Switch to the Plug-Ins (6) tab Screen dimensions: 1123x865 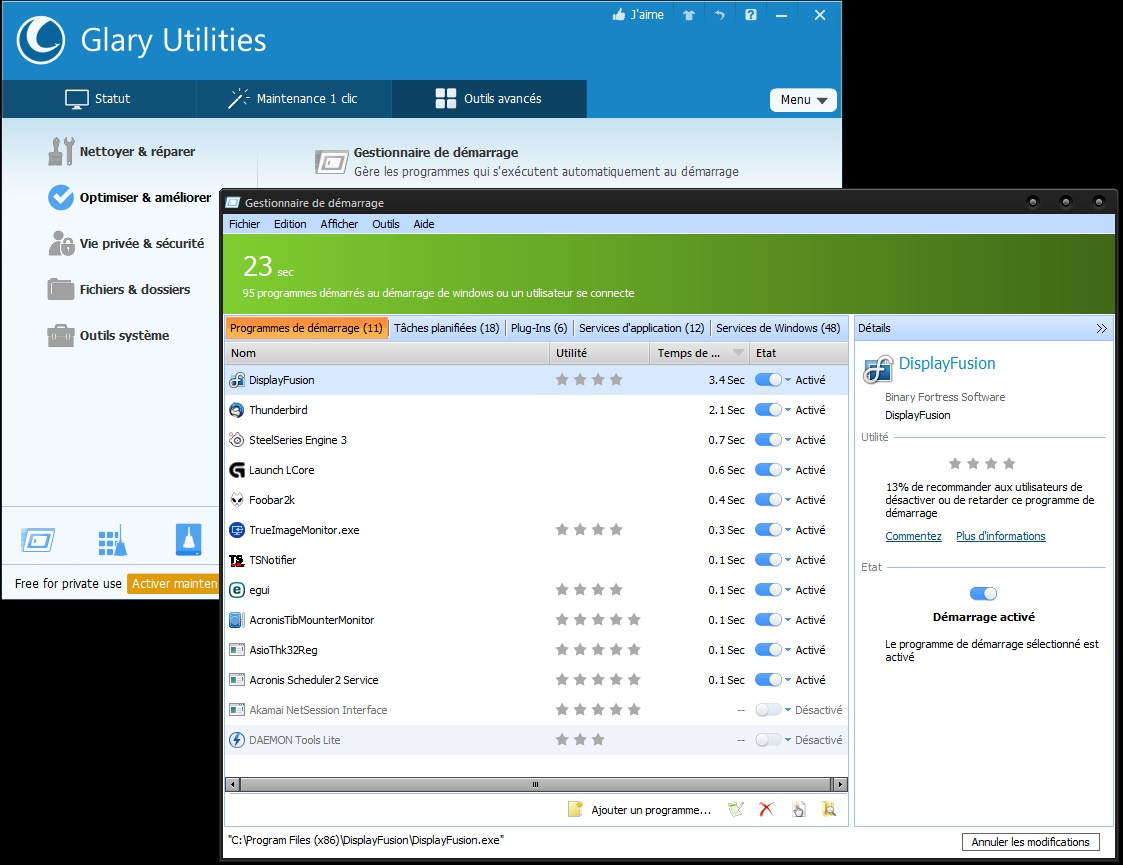tap(539, 328)
